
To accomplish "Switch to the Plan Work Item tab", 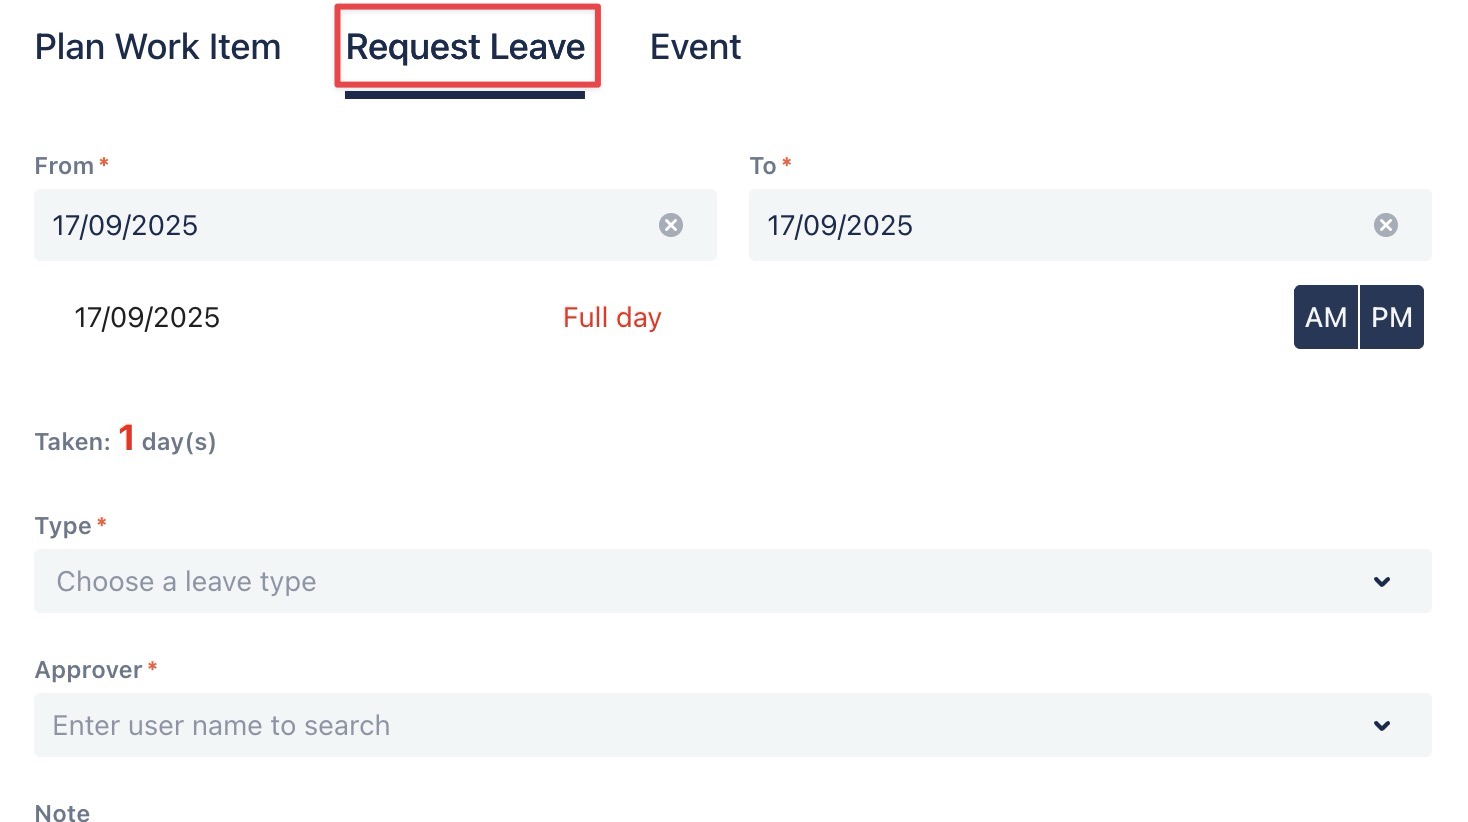I will (158, 47).
